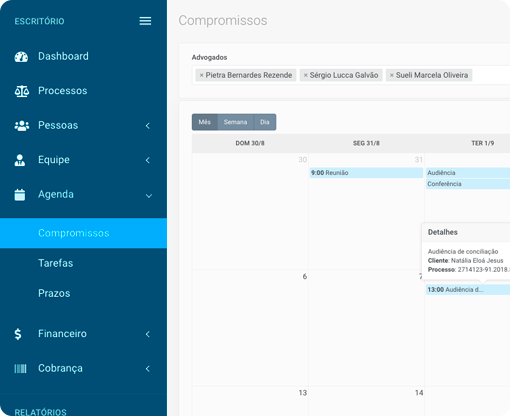Select day 13 in calendar

point(303,393)
